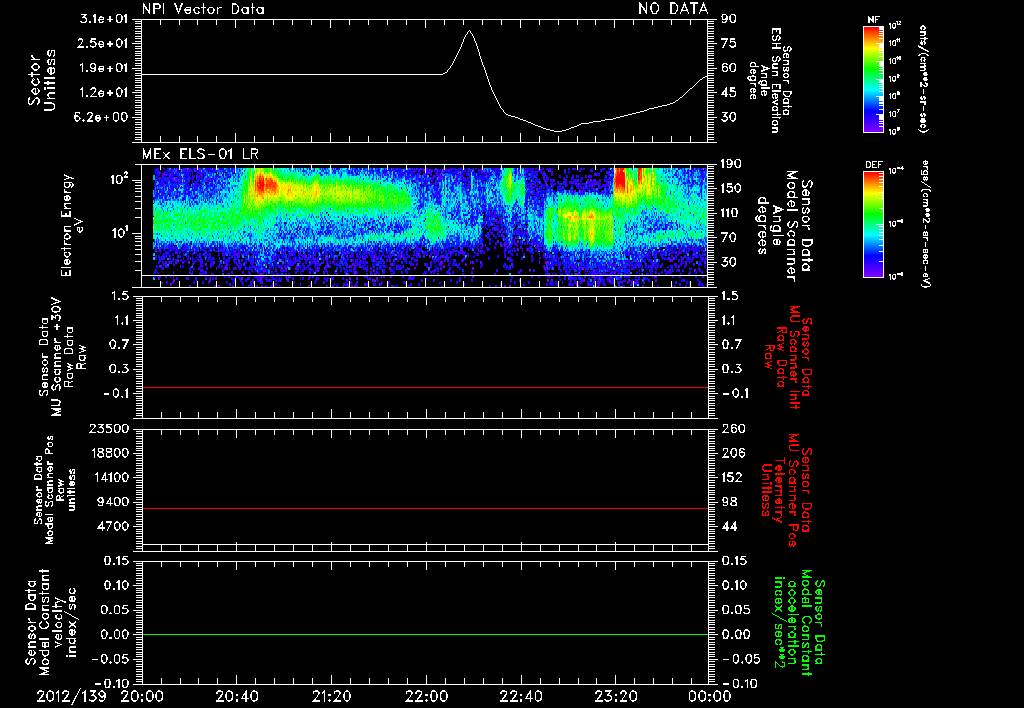1024x708 pixels.
Task: Select the 'NPI Vector Data' panel title
Action: point(203,9)
